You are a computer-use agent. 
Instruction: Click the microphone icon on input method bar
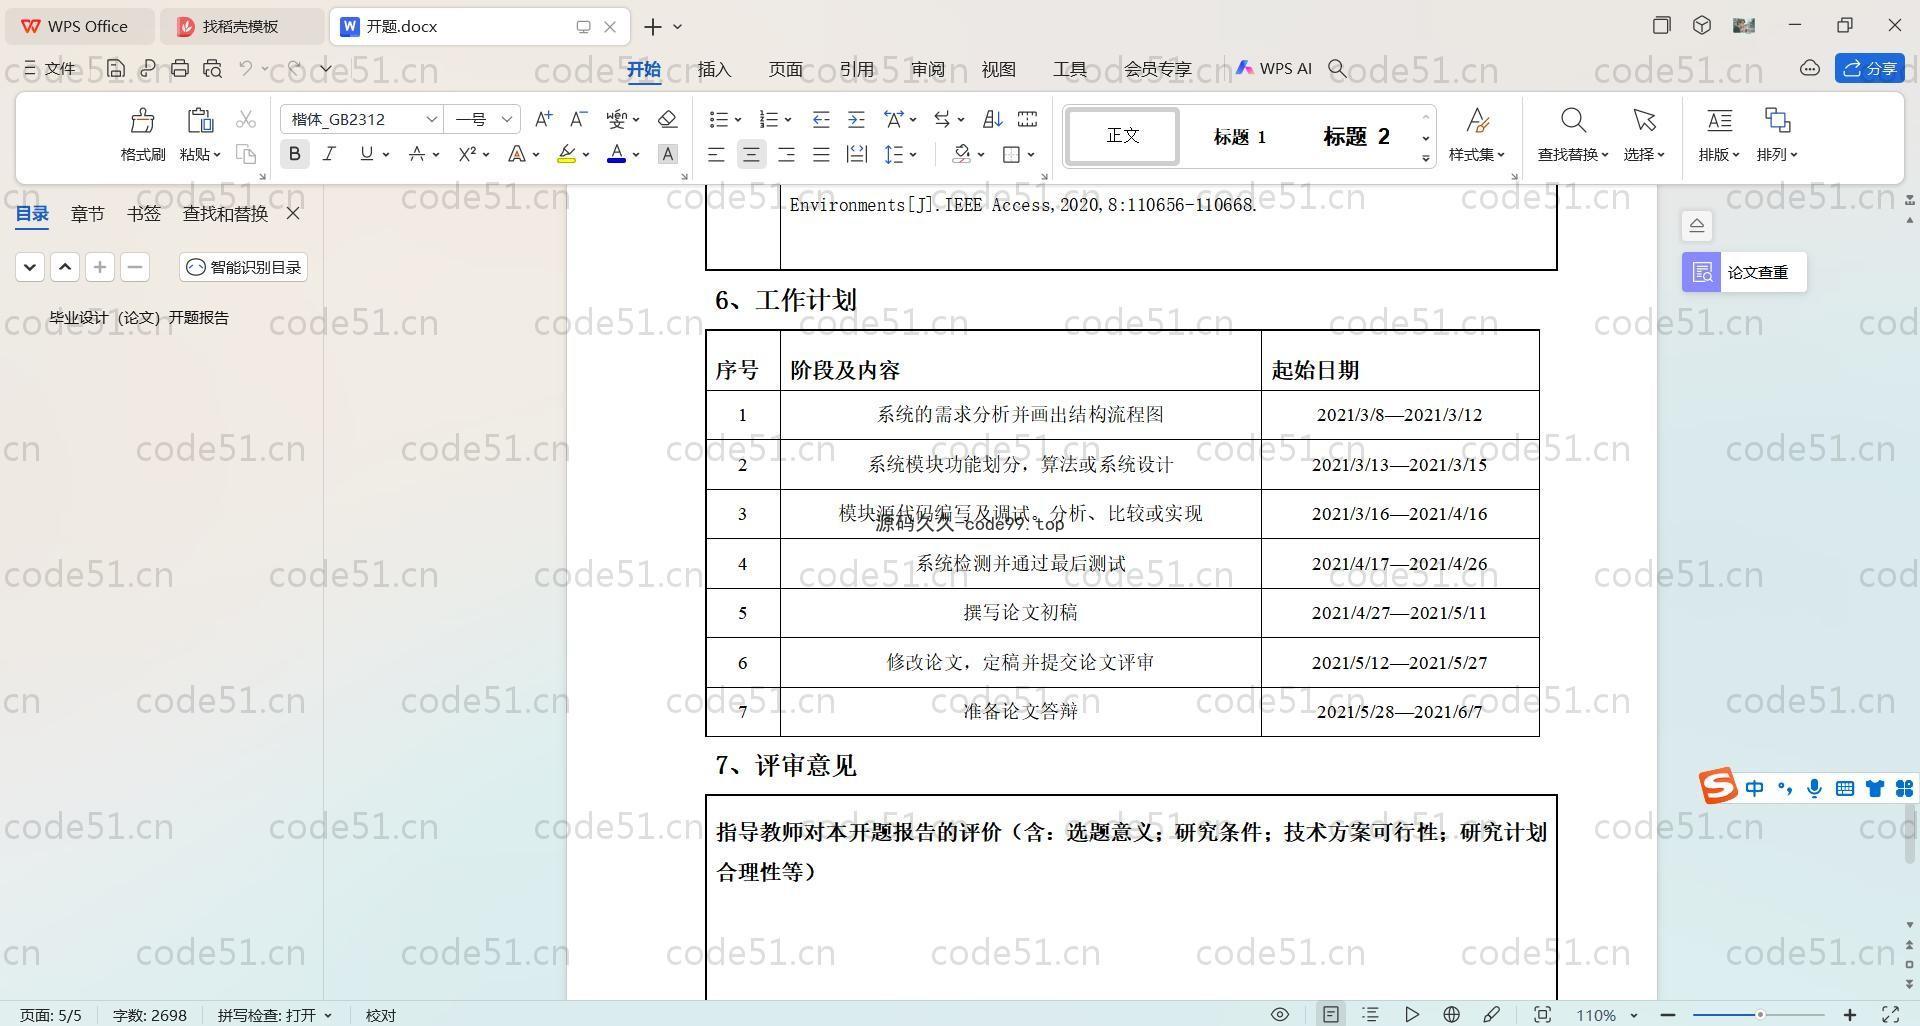(1814, 788)
